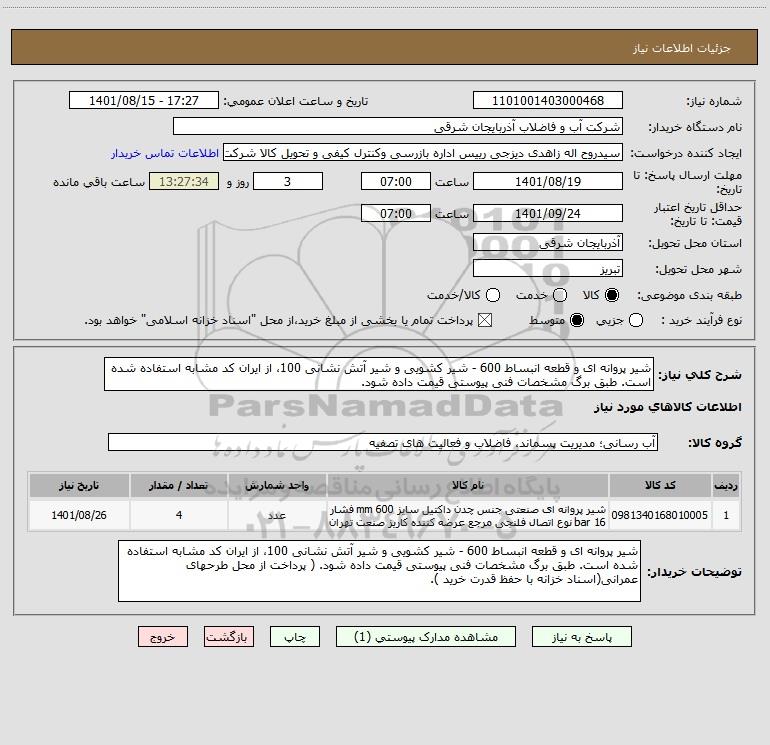Screen dimensions: 770x745
Task: Click delivery city field 'تبریز'
Action: pos(548,268)
